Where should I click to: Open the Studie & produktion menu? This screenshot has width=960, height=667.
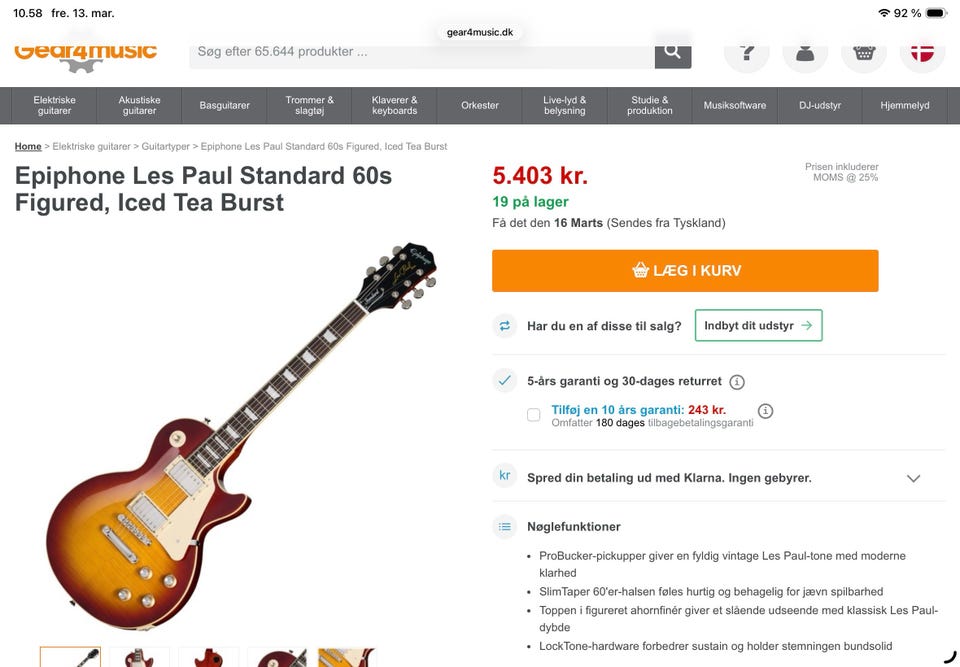tap(650, 105)
